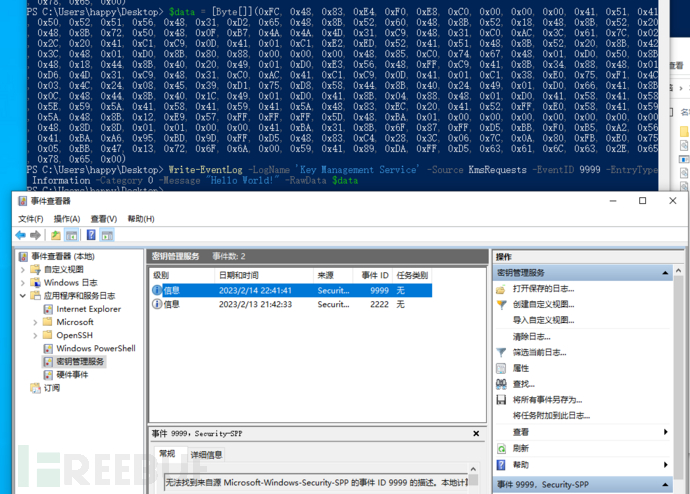Viewport: 690px width, 494px height.
Task: Click the info icon of event 9999
Action: [157, 291]
